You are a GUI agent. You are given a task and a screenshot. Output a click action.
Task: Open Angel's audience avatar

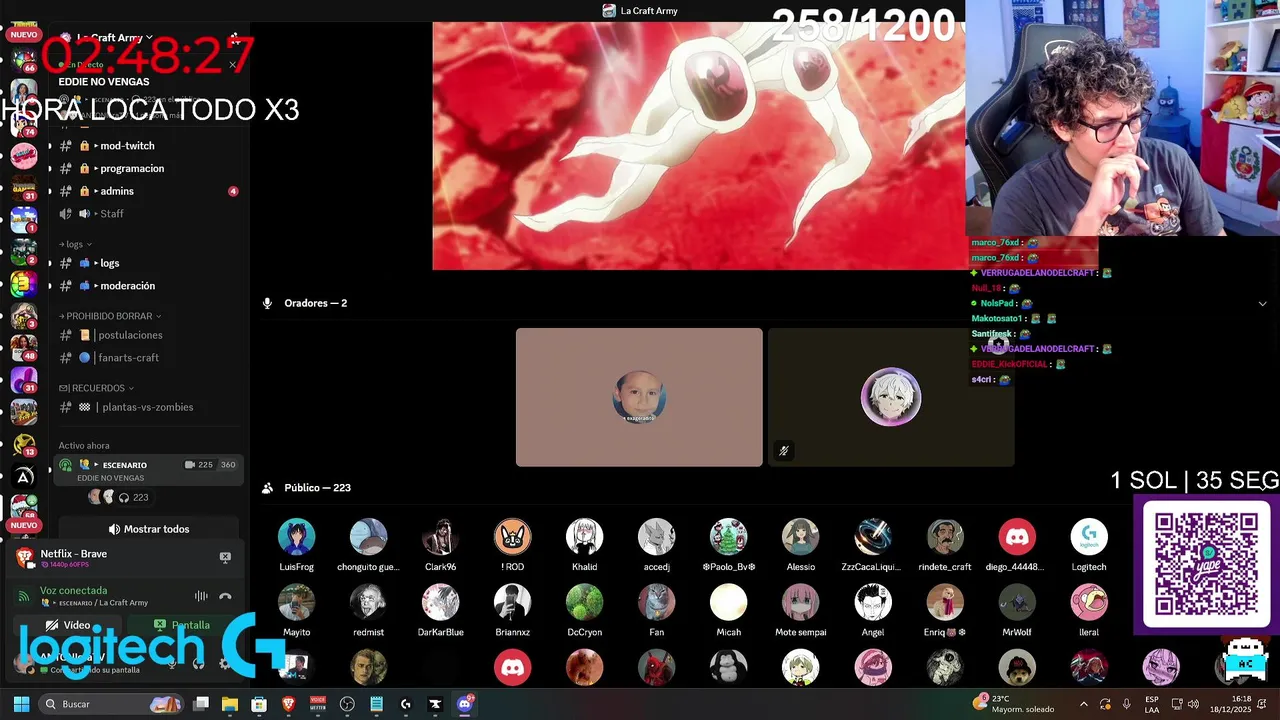tap(872, 603)
